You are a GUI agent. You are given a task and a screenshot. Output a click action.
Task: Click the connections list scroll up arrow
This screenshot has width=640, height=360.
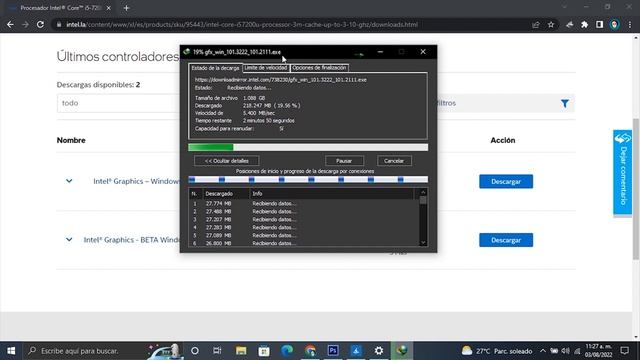point(423,192)
